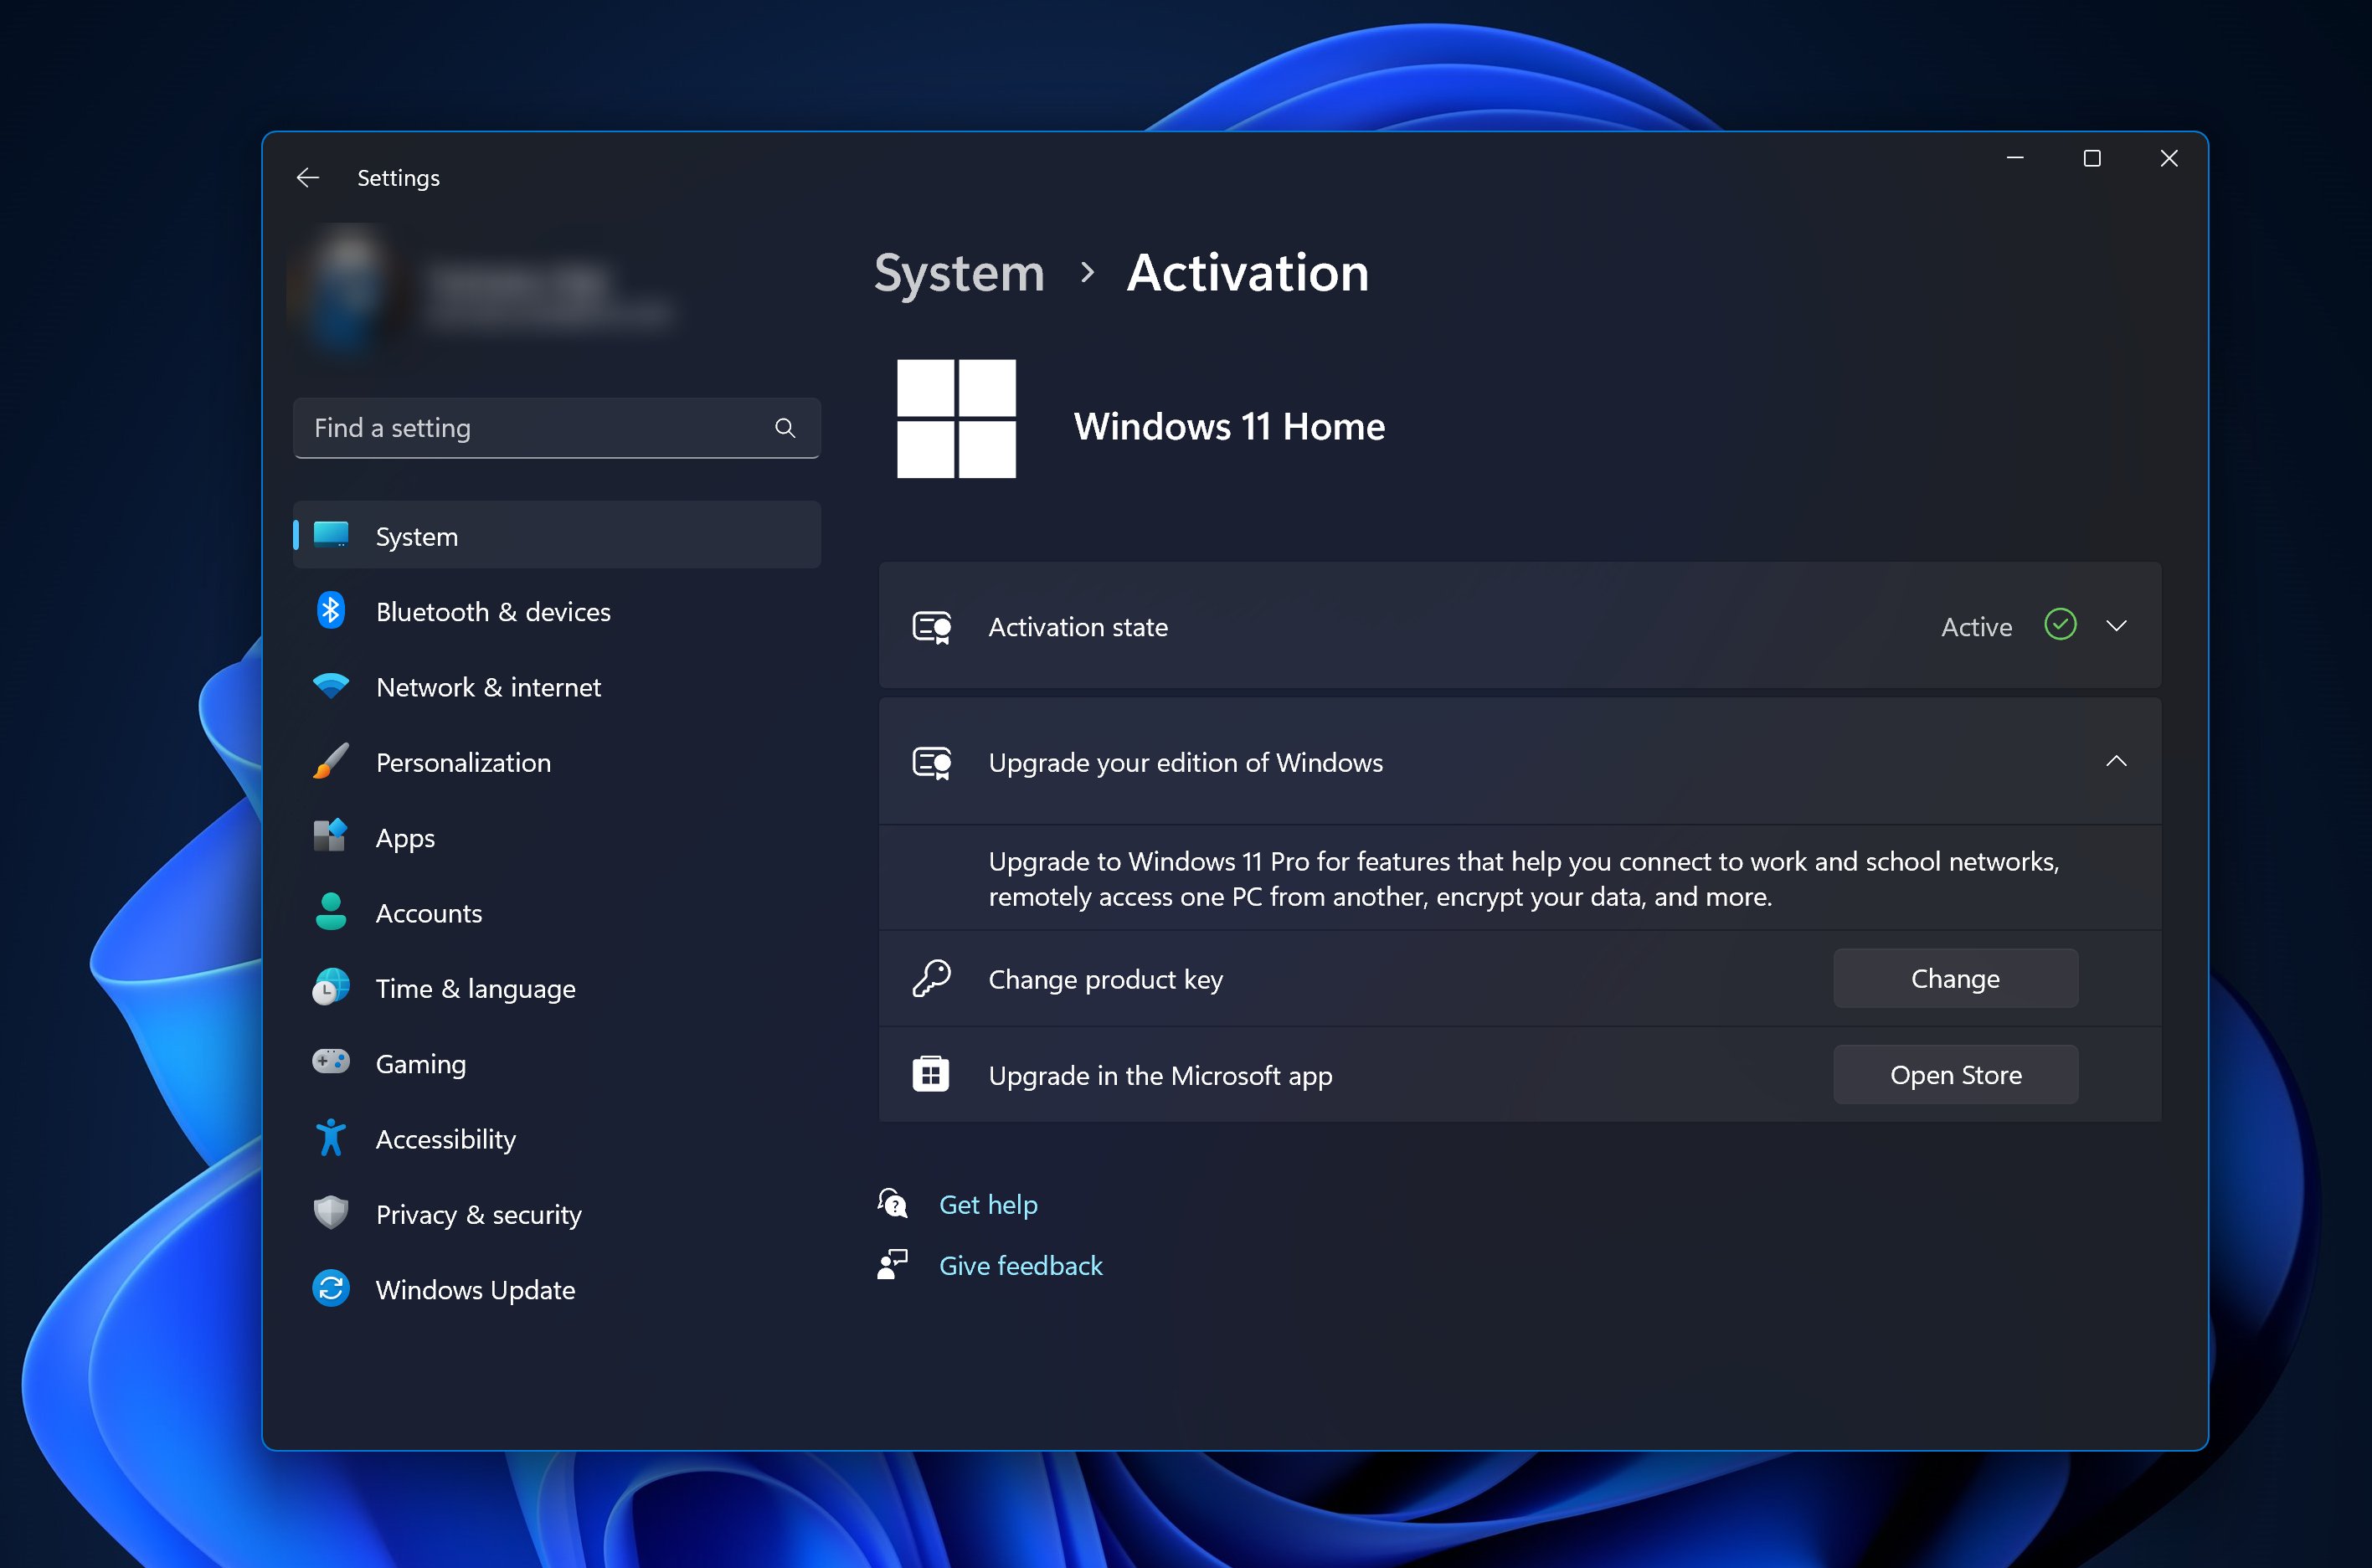Open the System category
The height and width of the screenshot is (1568, 2372).
[557, 535]
